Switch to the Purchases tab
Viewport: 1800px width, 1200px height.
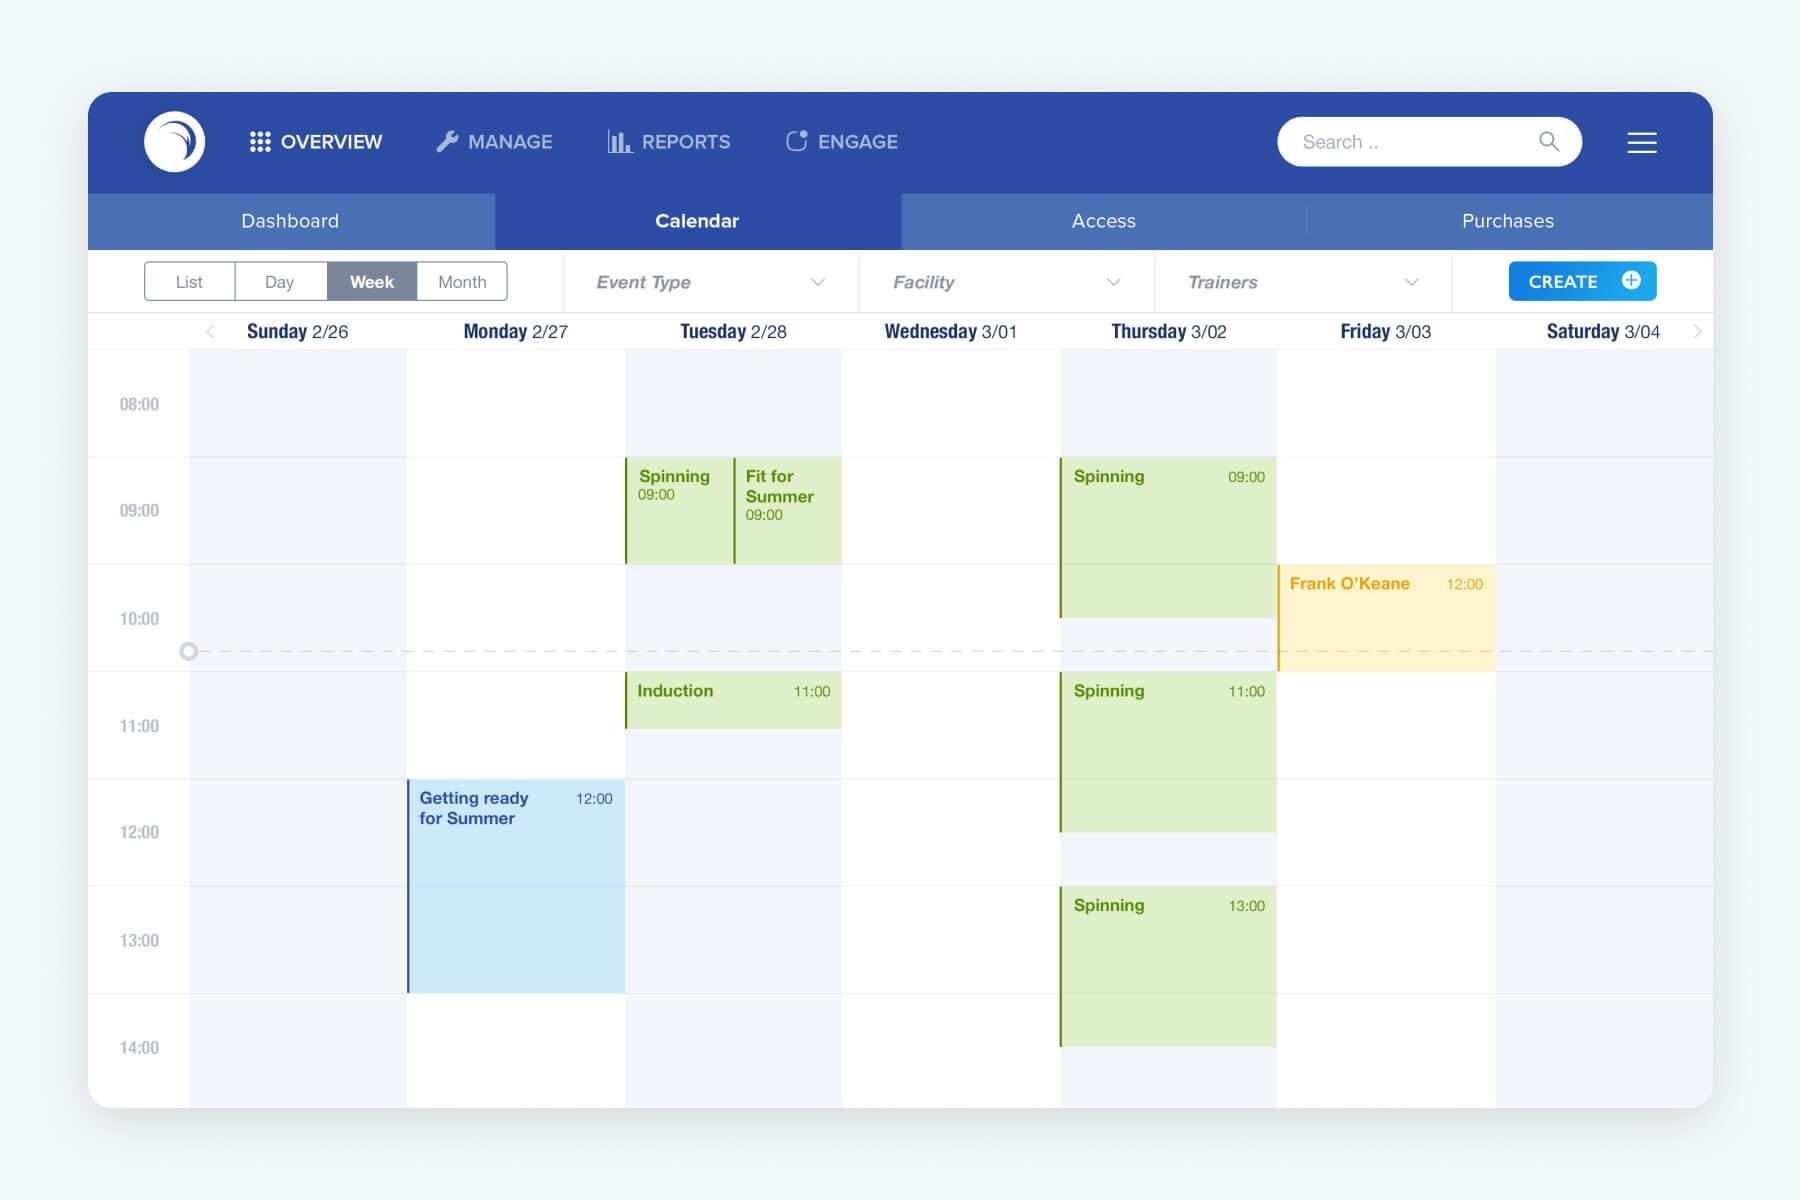tap(1509, 221)
